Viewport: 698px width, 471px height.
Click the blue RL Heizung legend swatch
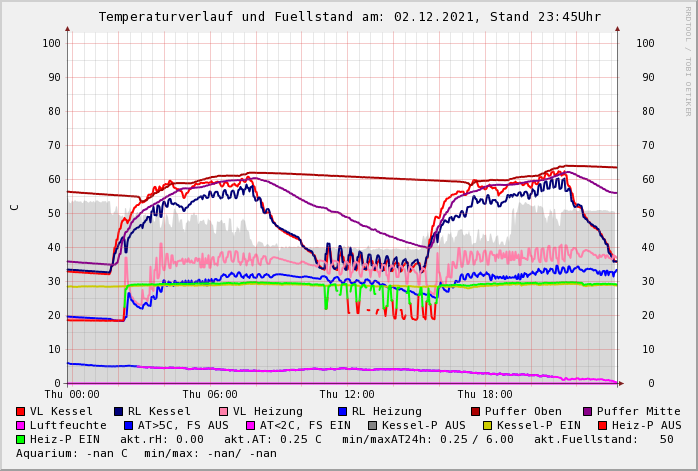[342, 411]
